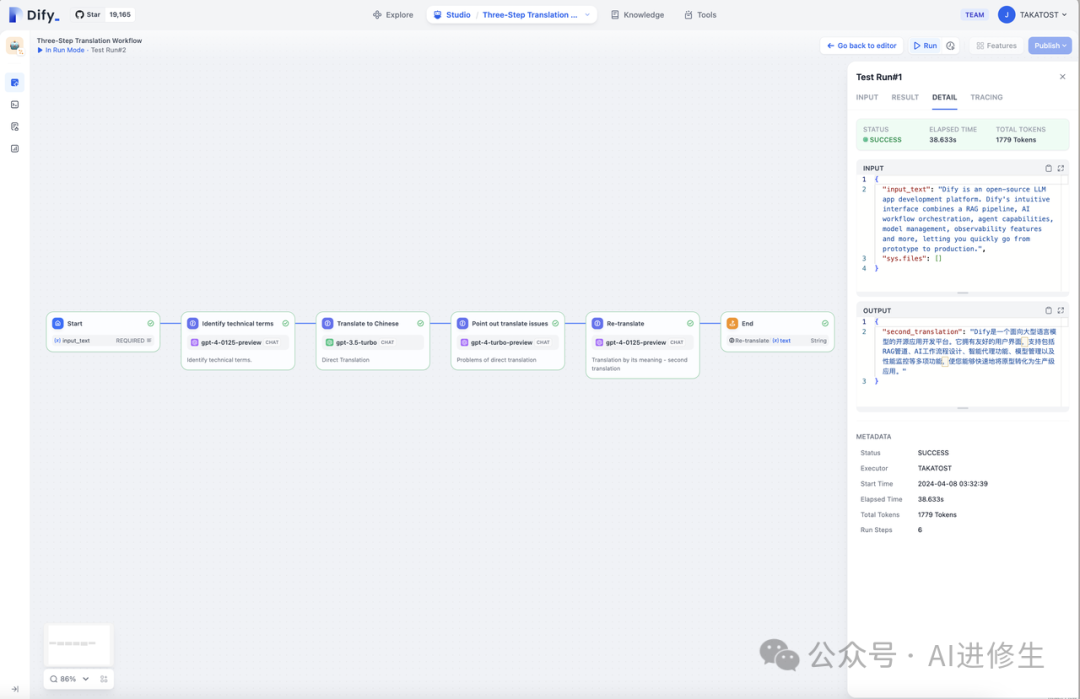The width and height of the screenshot is (1080, 699).
Task: Click gpt-4-turbo-preview model label
Action: pos(501,342)
